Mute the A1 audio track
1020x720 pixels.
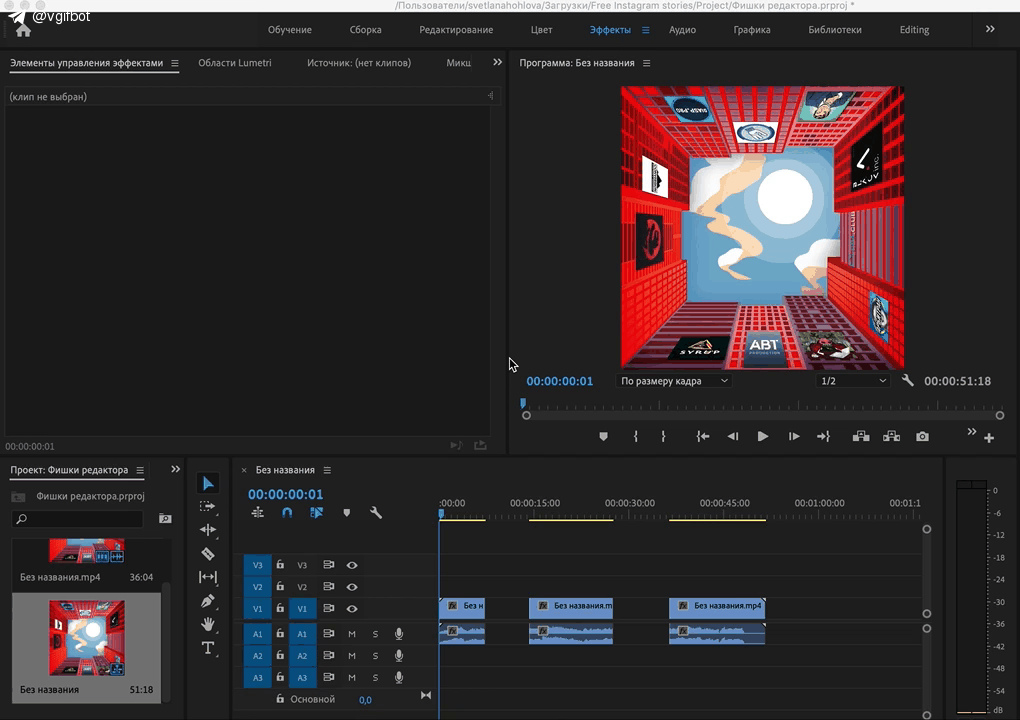pos(352,633)
